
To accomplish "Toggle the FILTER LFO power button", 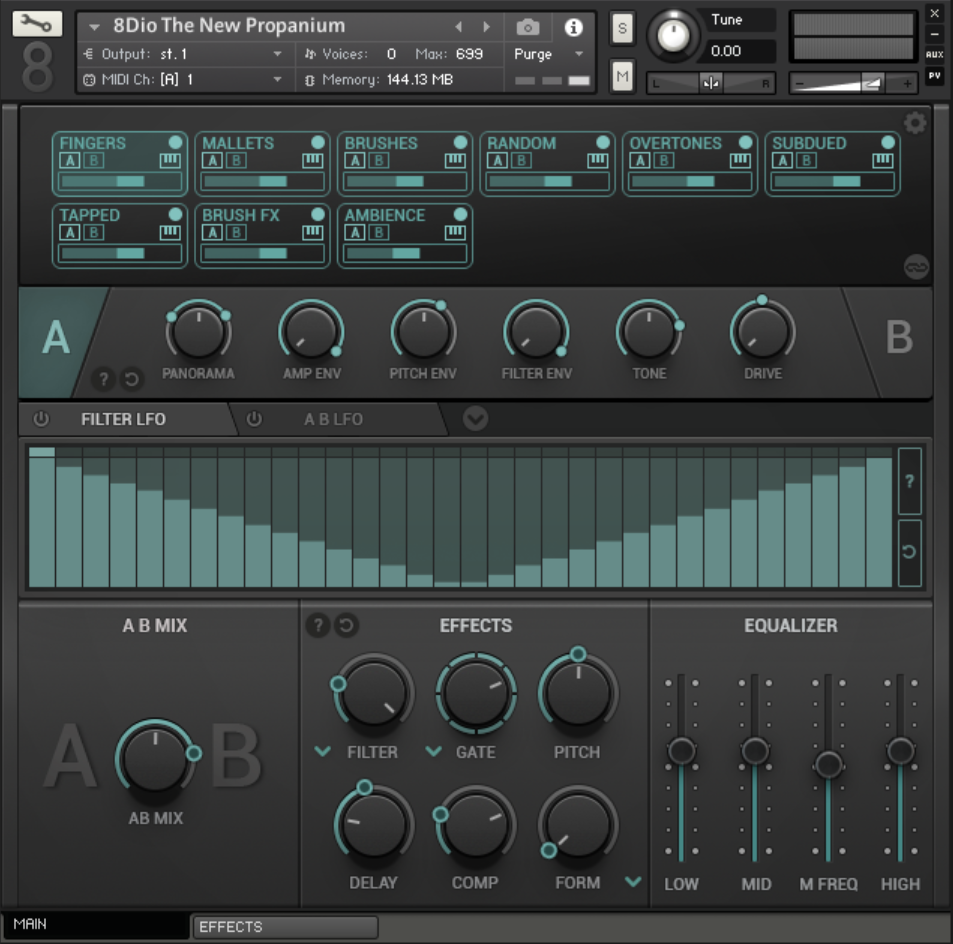I will (41, 419).
